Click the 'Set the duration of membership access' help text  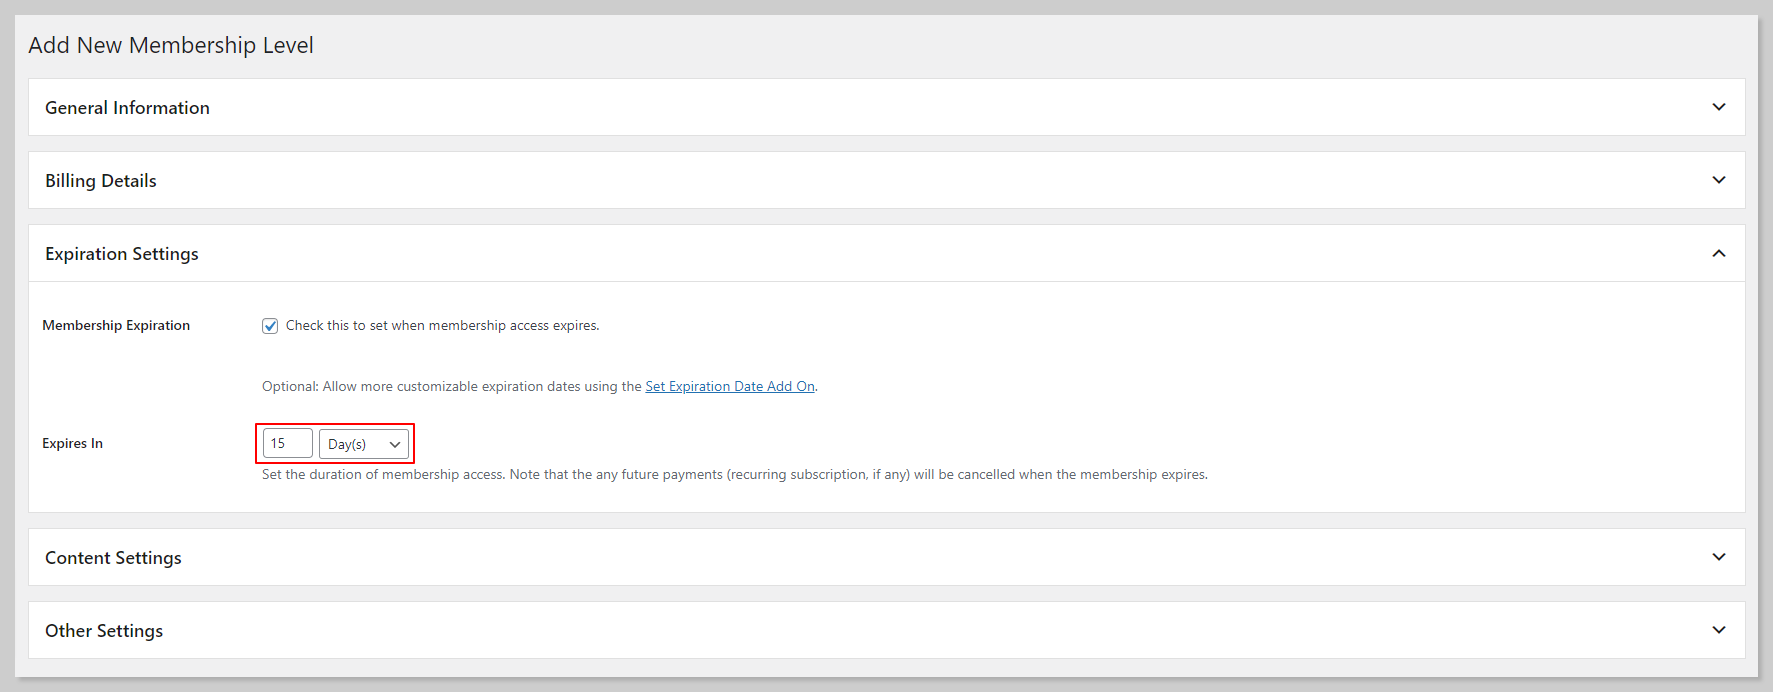734,475
